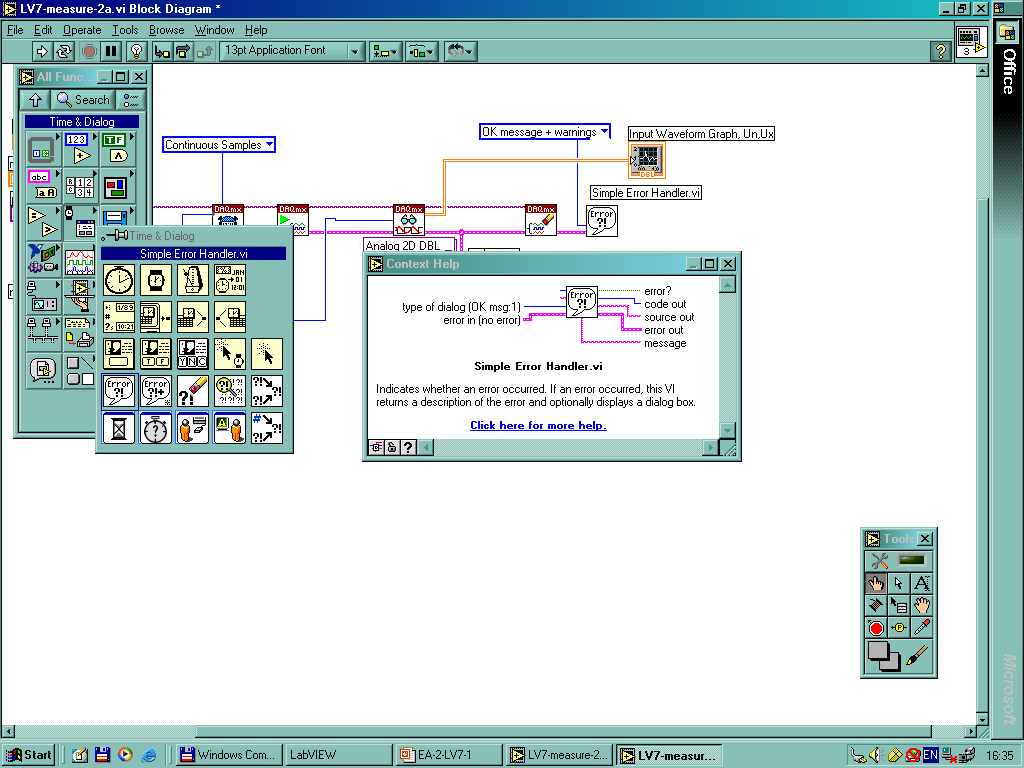Select the Tick Count clock icon

click(x=119, y=280)
